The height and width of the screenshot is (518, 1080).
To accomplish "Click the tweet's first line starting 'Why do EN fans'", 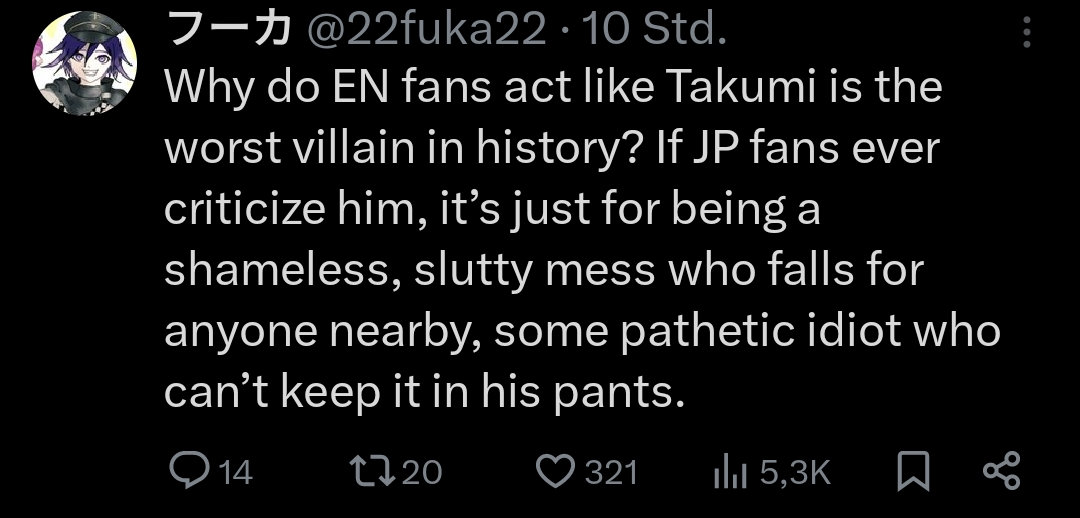I will (553, 90).
